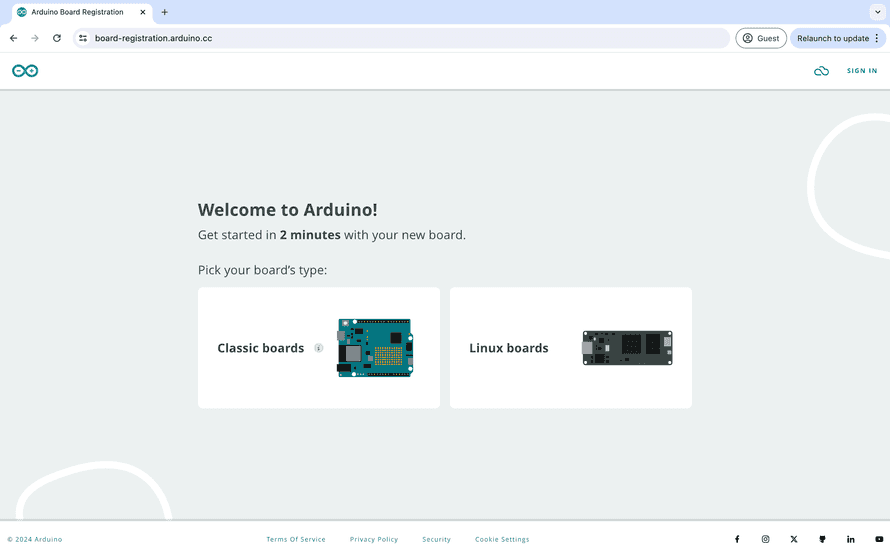Viewport: 890px width, 557px height.
Task: Open Arduino's LinkedIn page
Action: (x=851, y=539)
